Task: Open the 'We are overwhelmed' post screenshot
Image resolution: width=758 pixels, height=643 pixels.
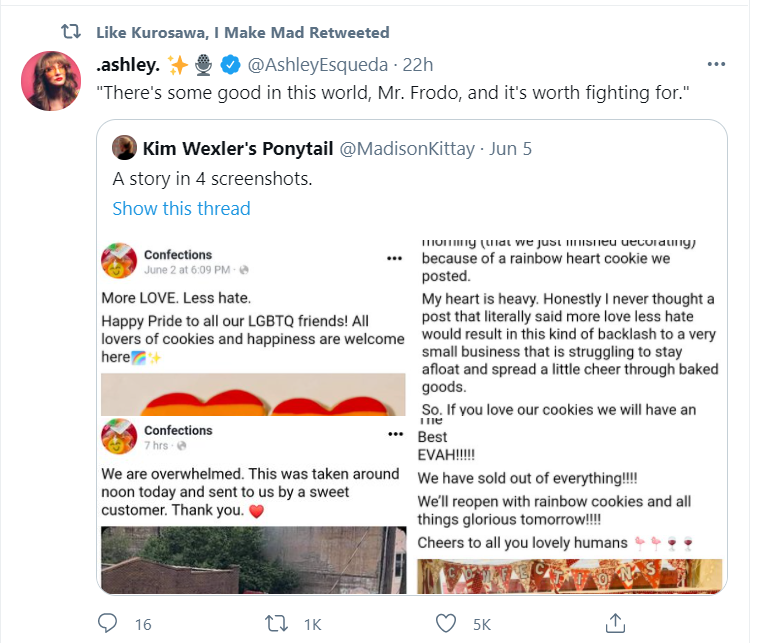Action: pyautogui.click(x=253, y=506)
